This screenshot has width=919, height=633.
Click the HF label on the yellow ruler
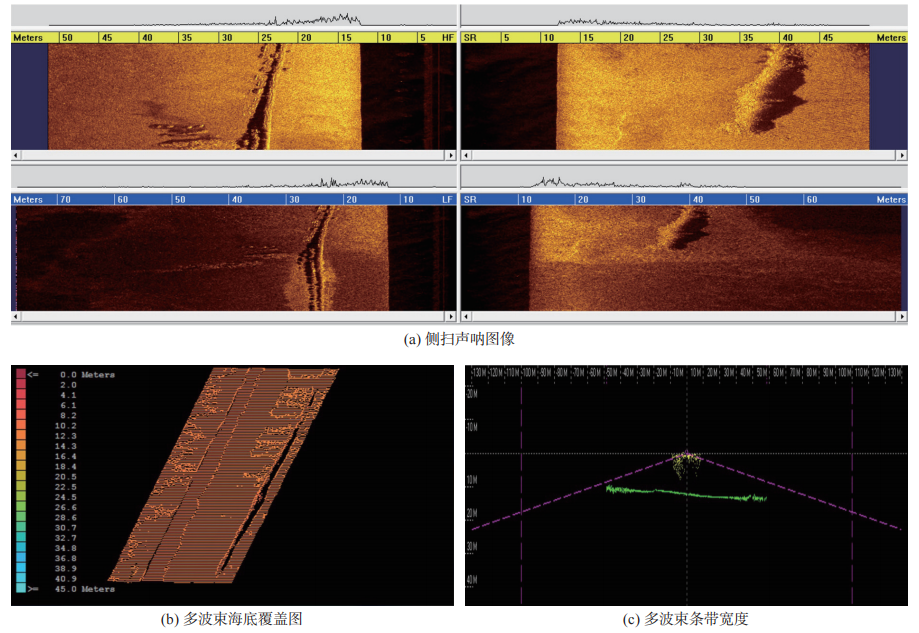(448, 38)
